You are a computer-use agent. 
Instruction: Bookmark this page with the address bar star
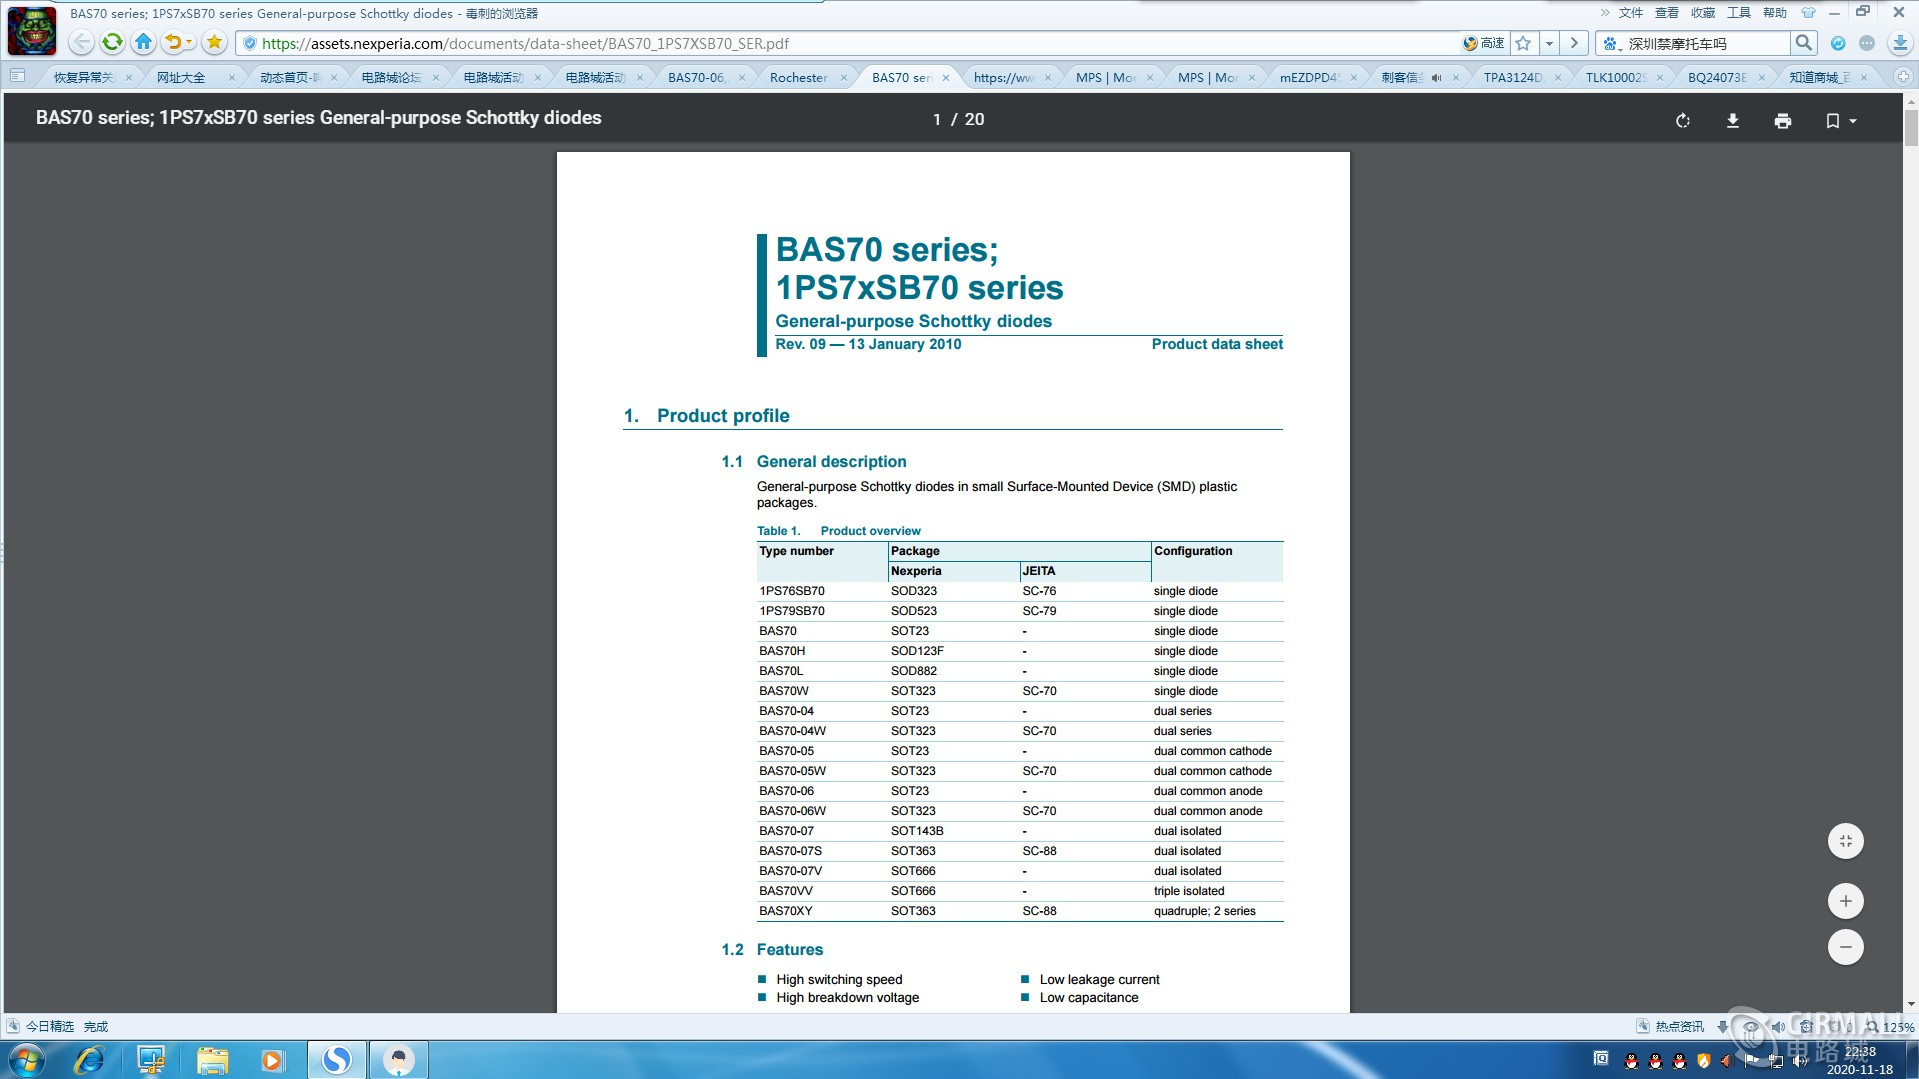1523,43
